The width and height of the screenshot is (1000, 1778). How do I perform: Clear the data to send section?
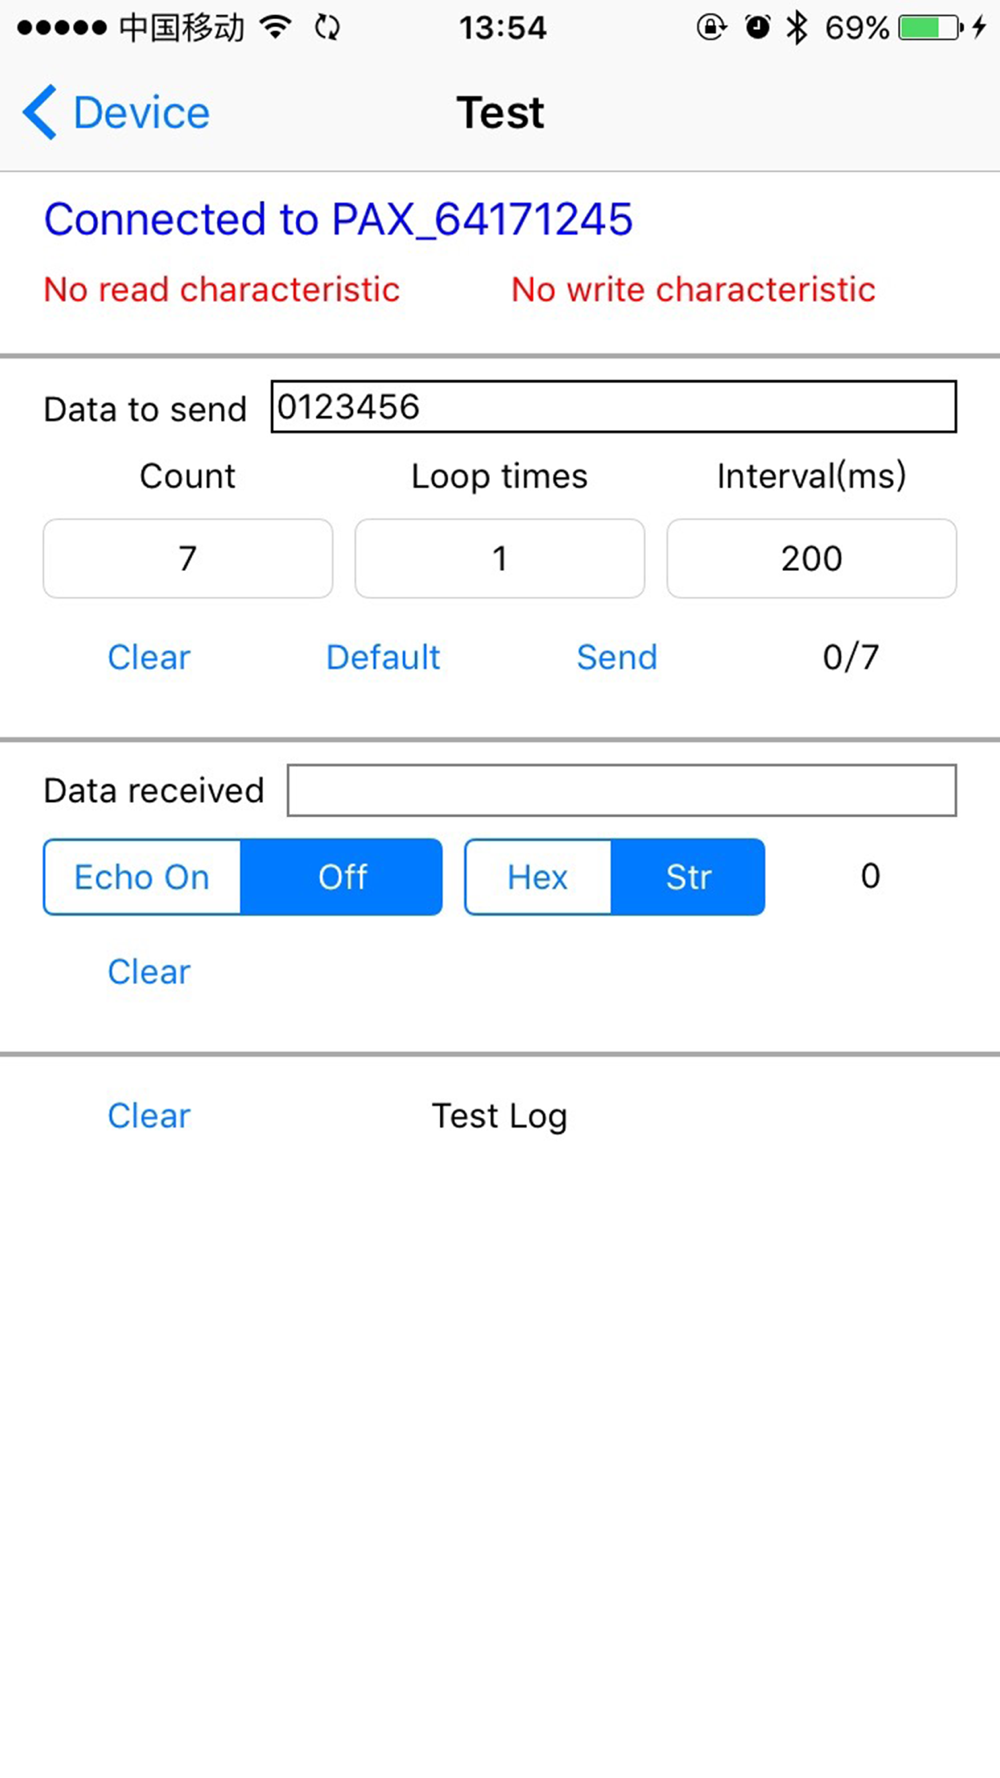click(x=149, y=657)
